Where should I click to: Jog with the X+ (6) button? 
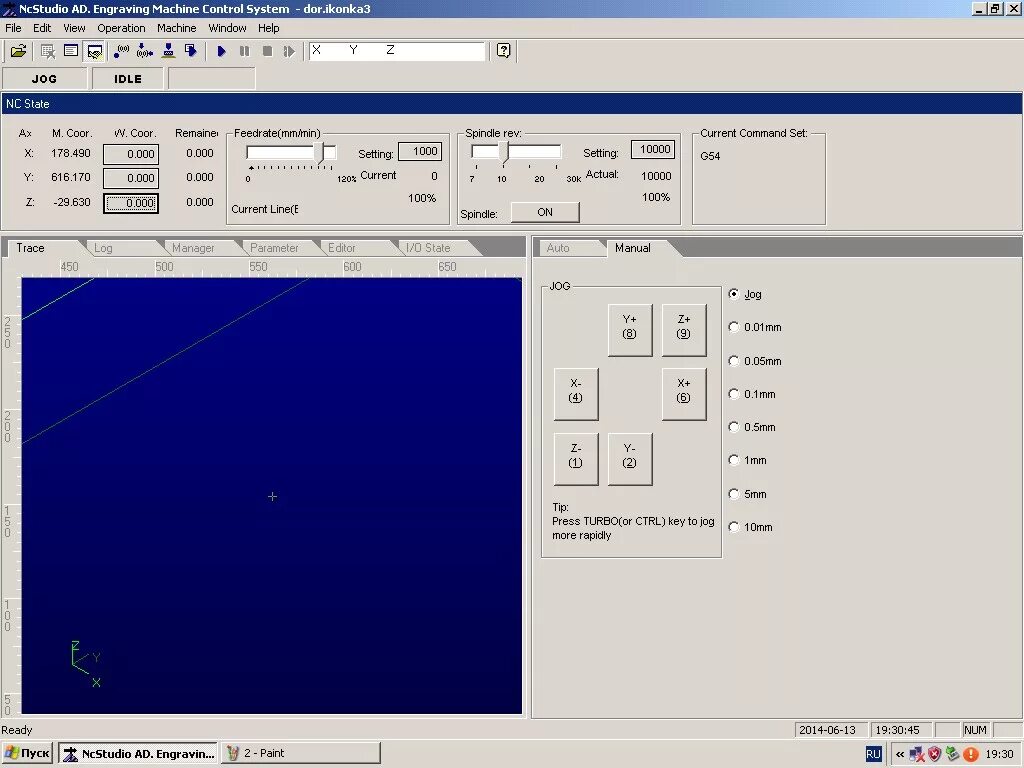pos(684,394)
